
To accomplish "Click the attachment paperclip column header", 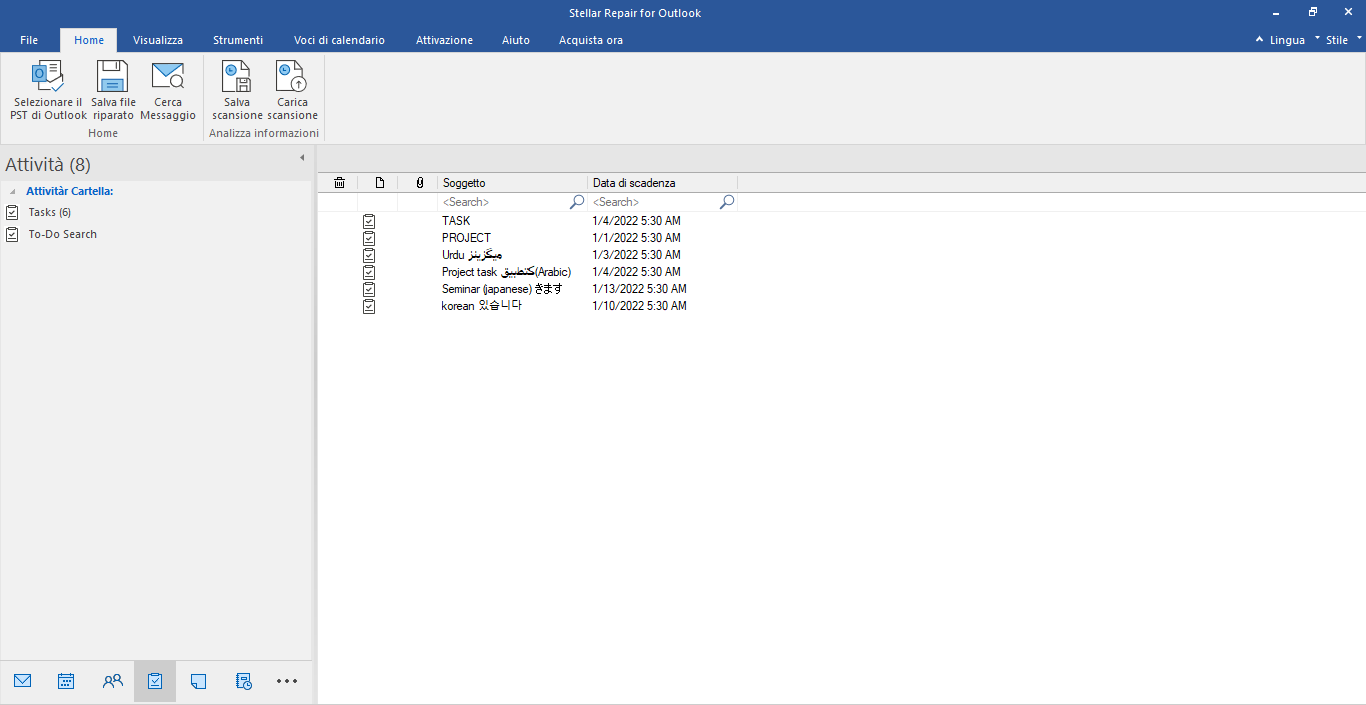I will point(419,183).
